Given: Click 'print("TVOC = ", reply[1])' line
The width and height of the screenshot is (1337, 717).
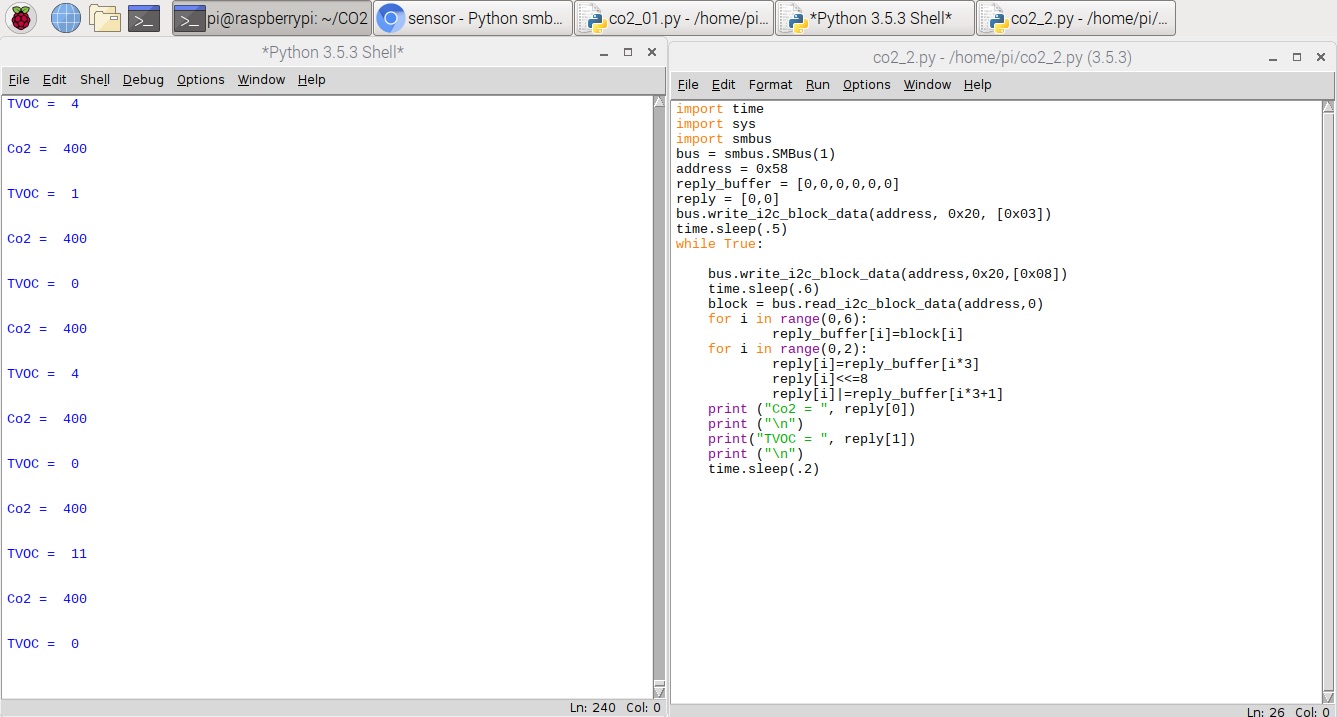Looking at the screenshot, I should (x=812, y=439).
